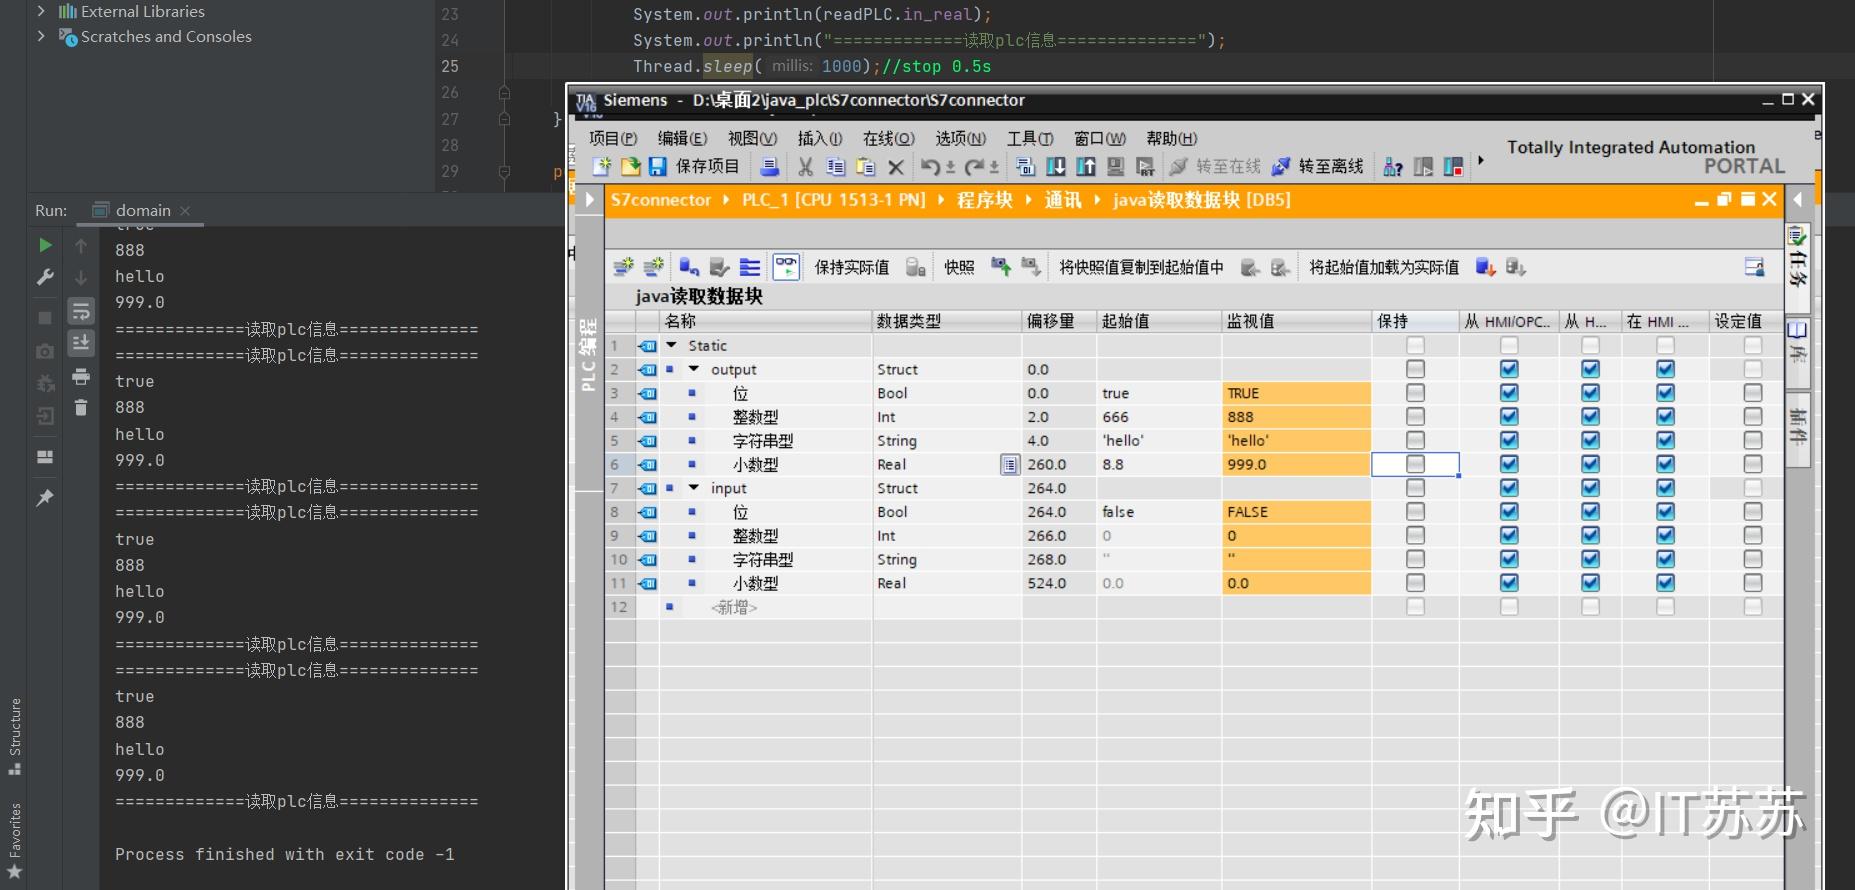Open run configuration wrench icon in Run panel
Image resolution: width=1855 pixels, height=890 pixels.
[x=45, y=277]
